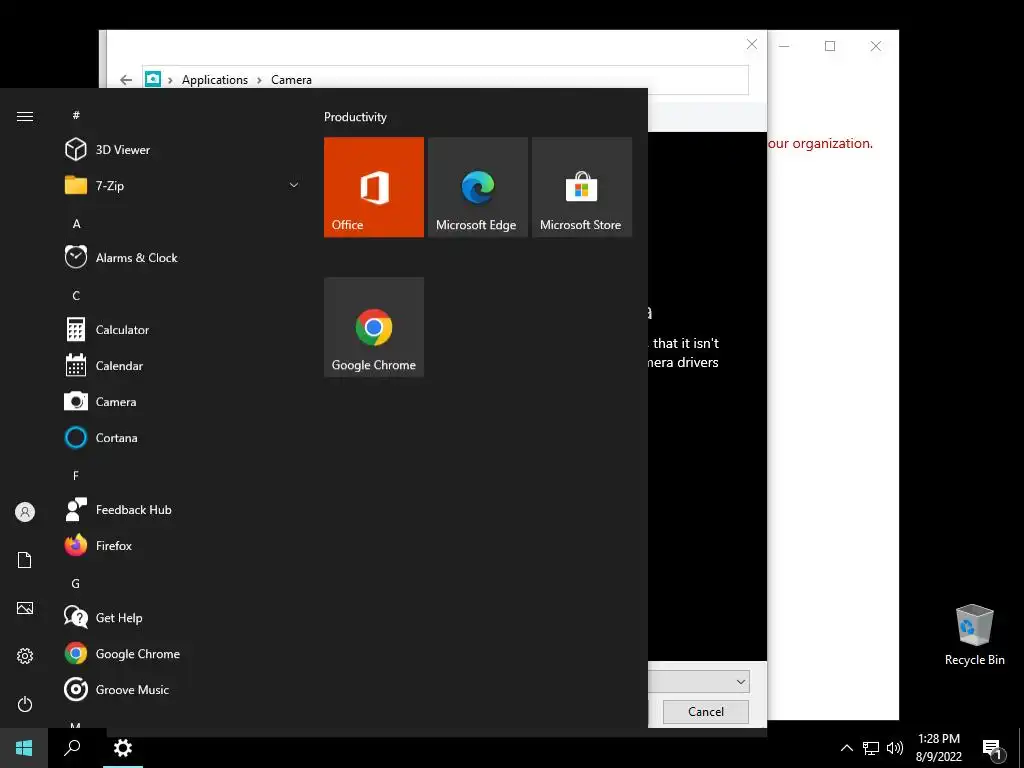The width and height of the screenshot is (1024, 768).
Task: Maximize the Settings window behind
Action: [830, 46]
